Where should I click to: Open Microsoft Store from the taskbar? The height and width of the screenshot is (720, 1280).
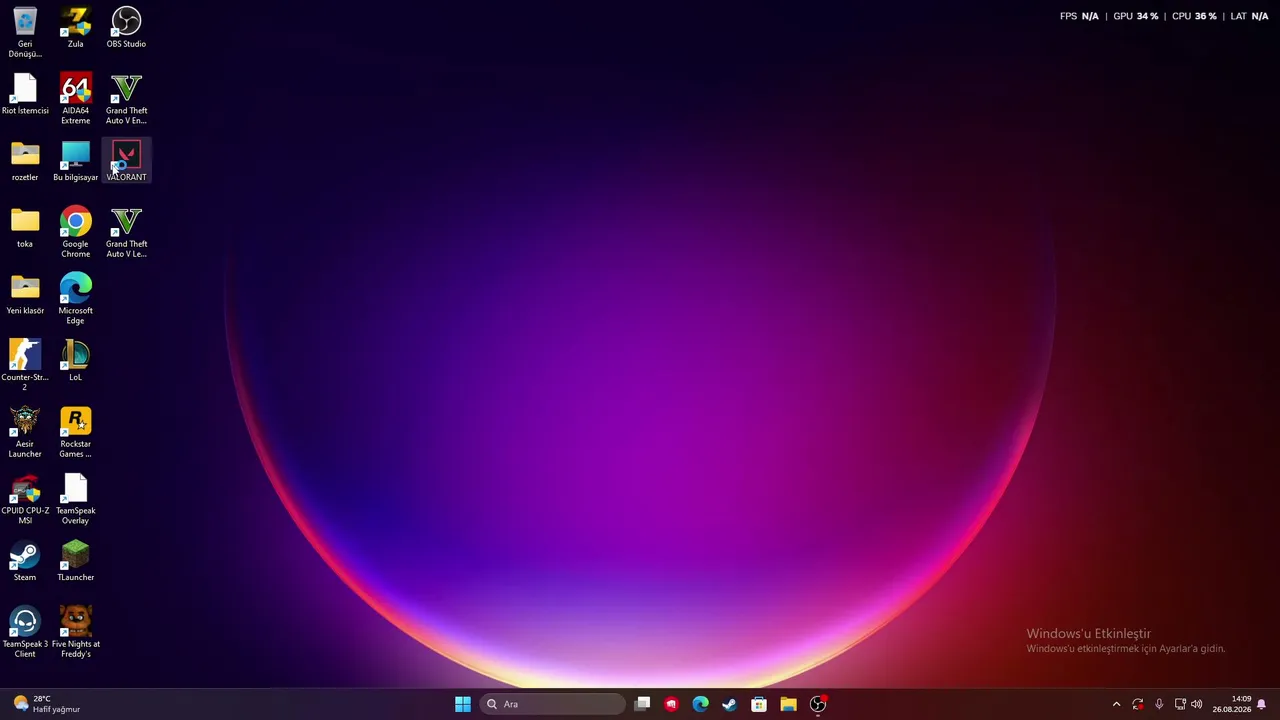click(x=759, y=704)
